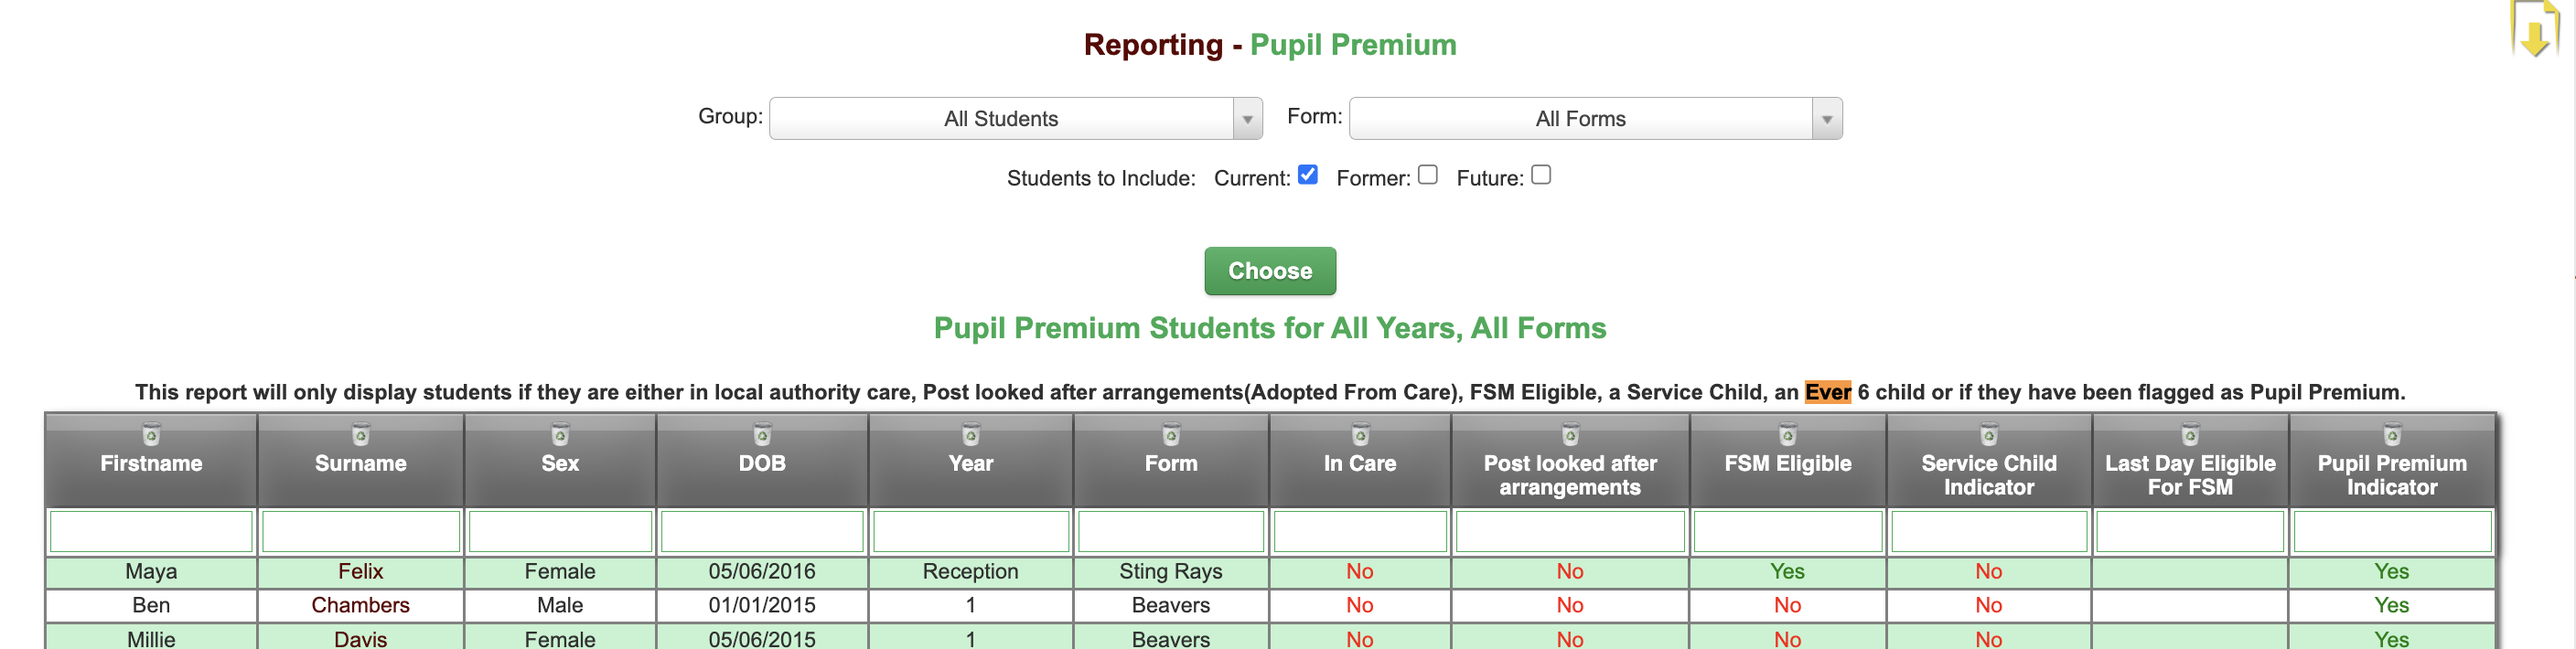Click the download report icon
Viewport: 2576px width, 649px height.
coord(2533,31)
